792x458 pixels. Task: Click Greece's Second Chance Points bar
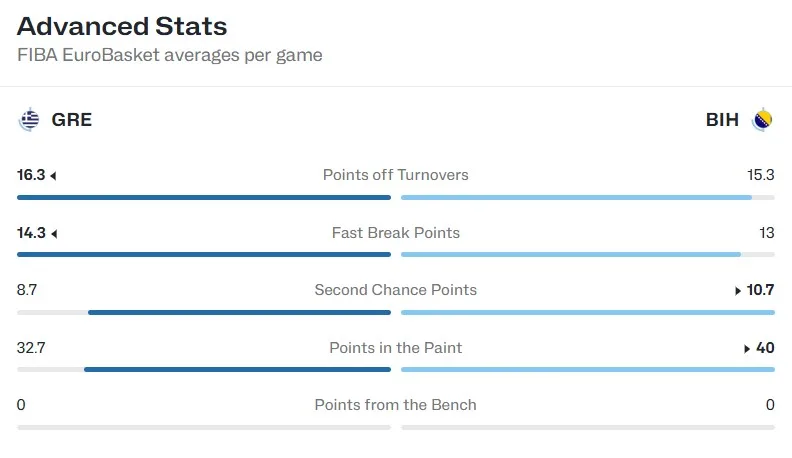[x=239, y=313]
